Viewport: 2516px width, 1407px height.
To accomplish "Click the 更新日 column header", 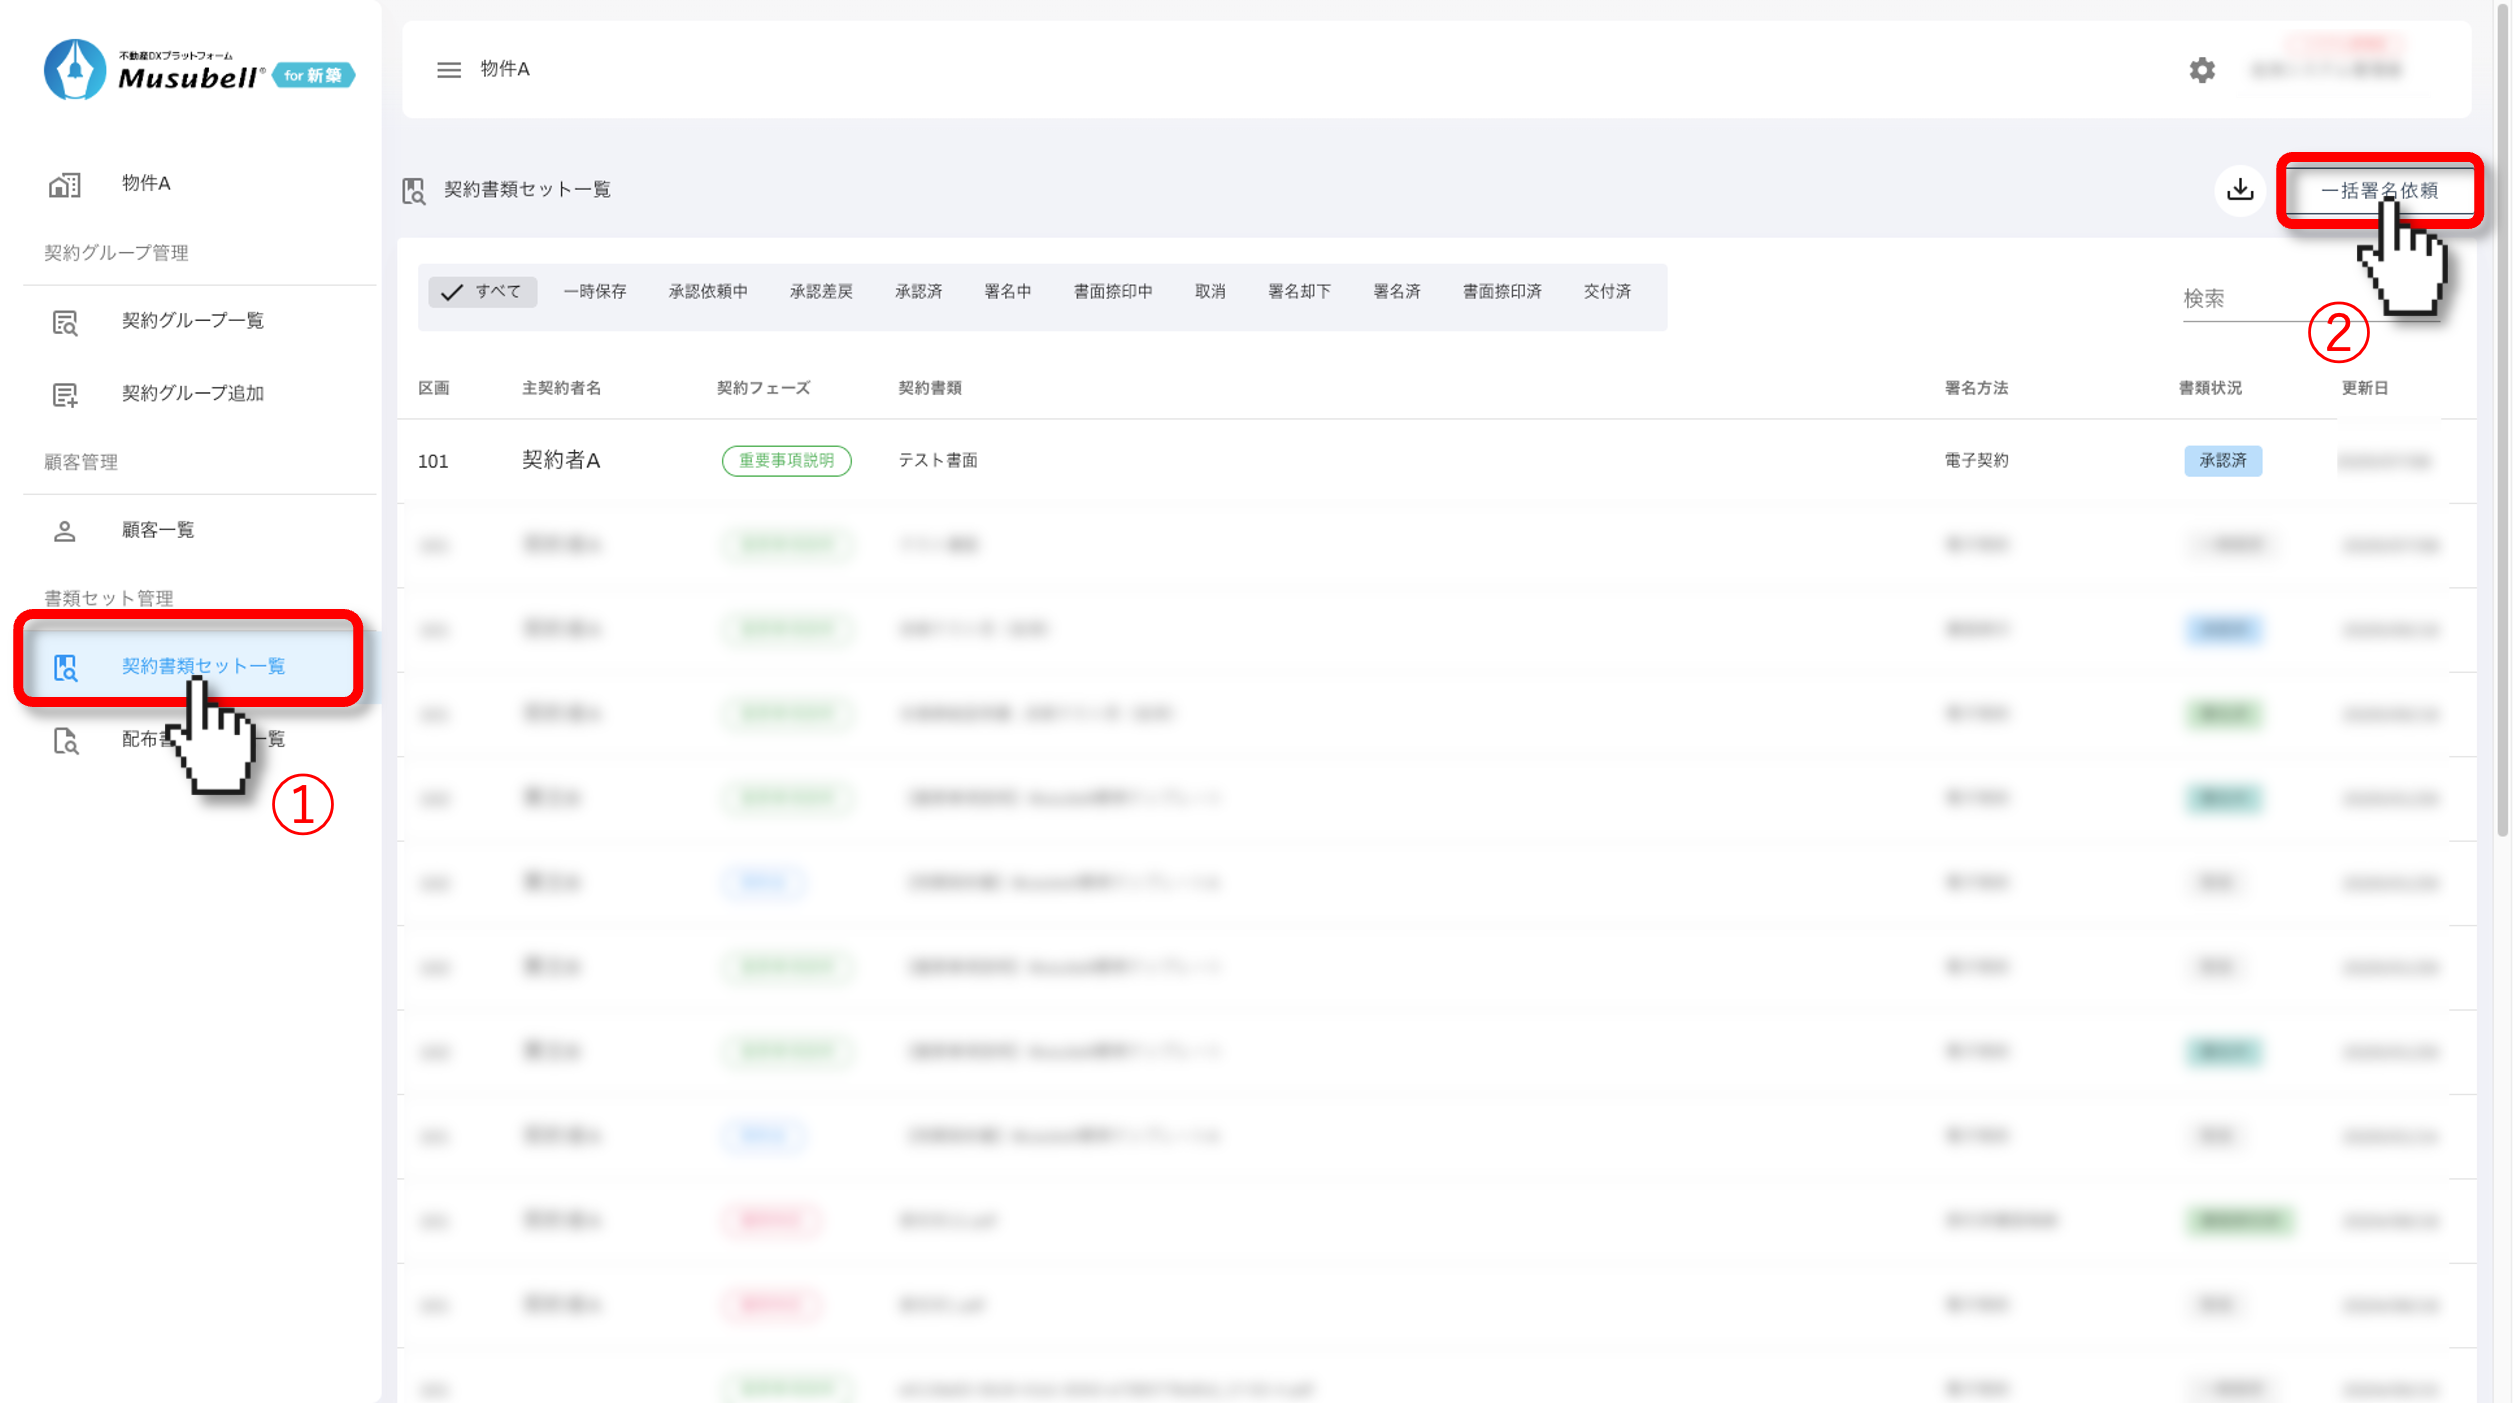I will pyautogui.click(x=2363, y=388).
